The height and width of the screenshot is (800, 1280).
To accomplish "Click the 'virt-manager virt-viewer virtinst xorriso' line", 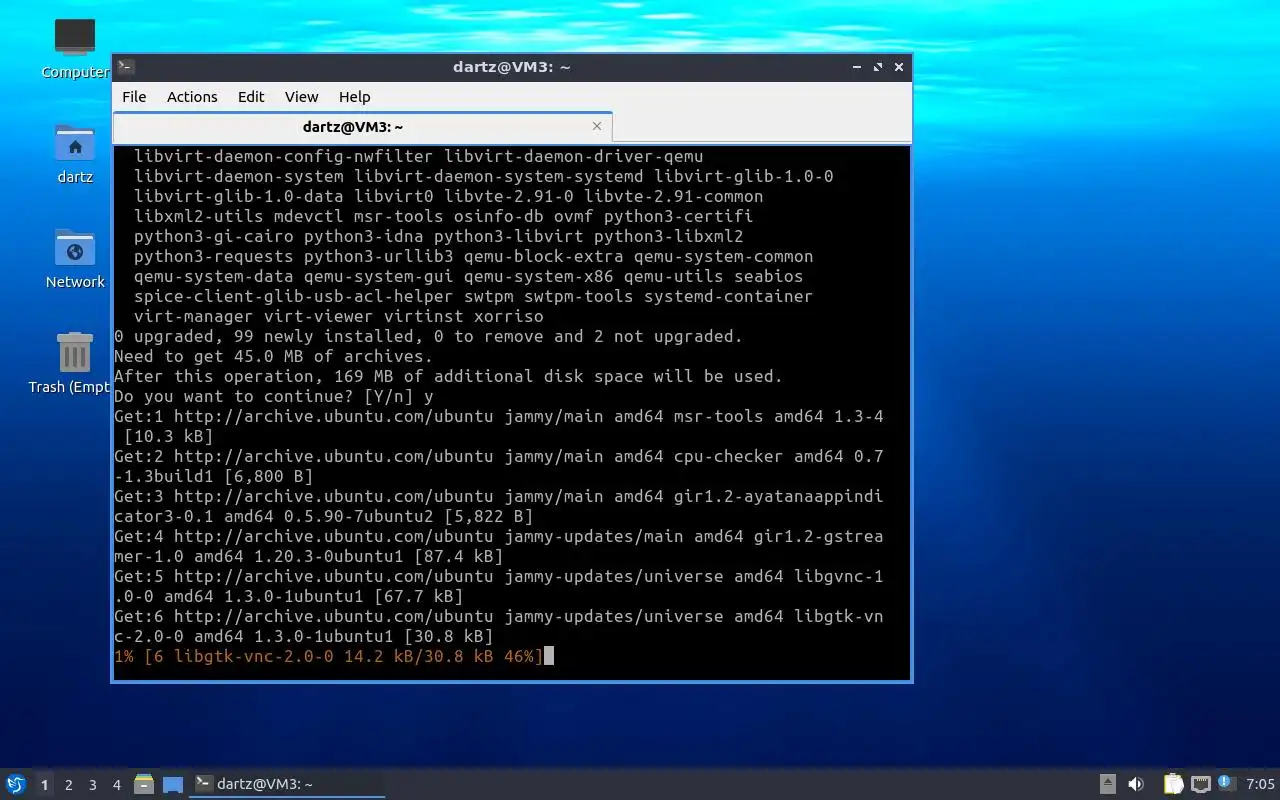I will point(339,316).
